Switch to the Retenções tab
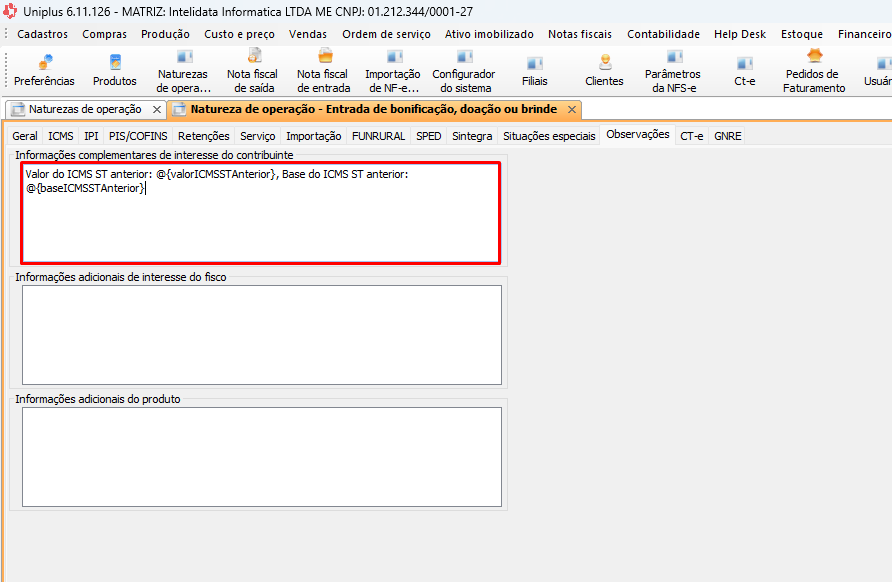 pos(204,136)
